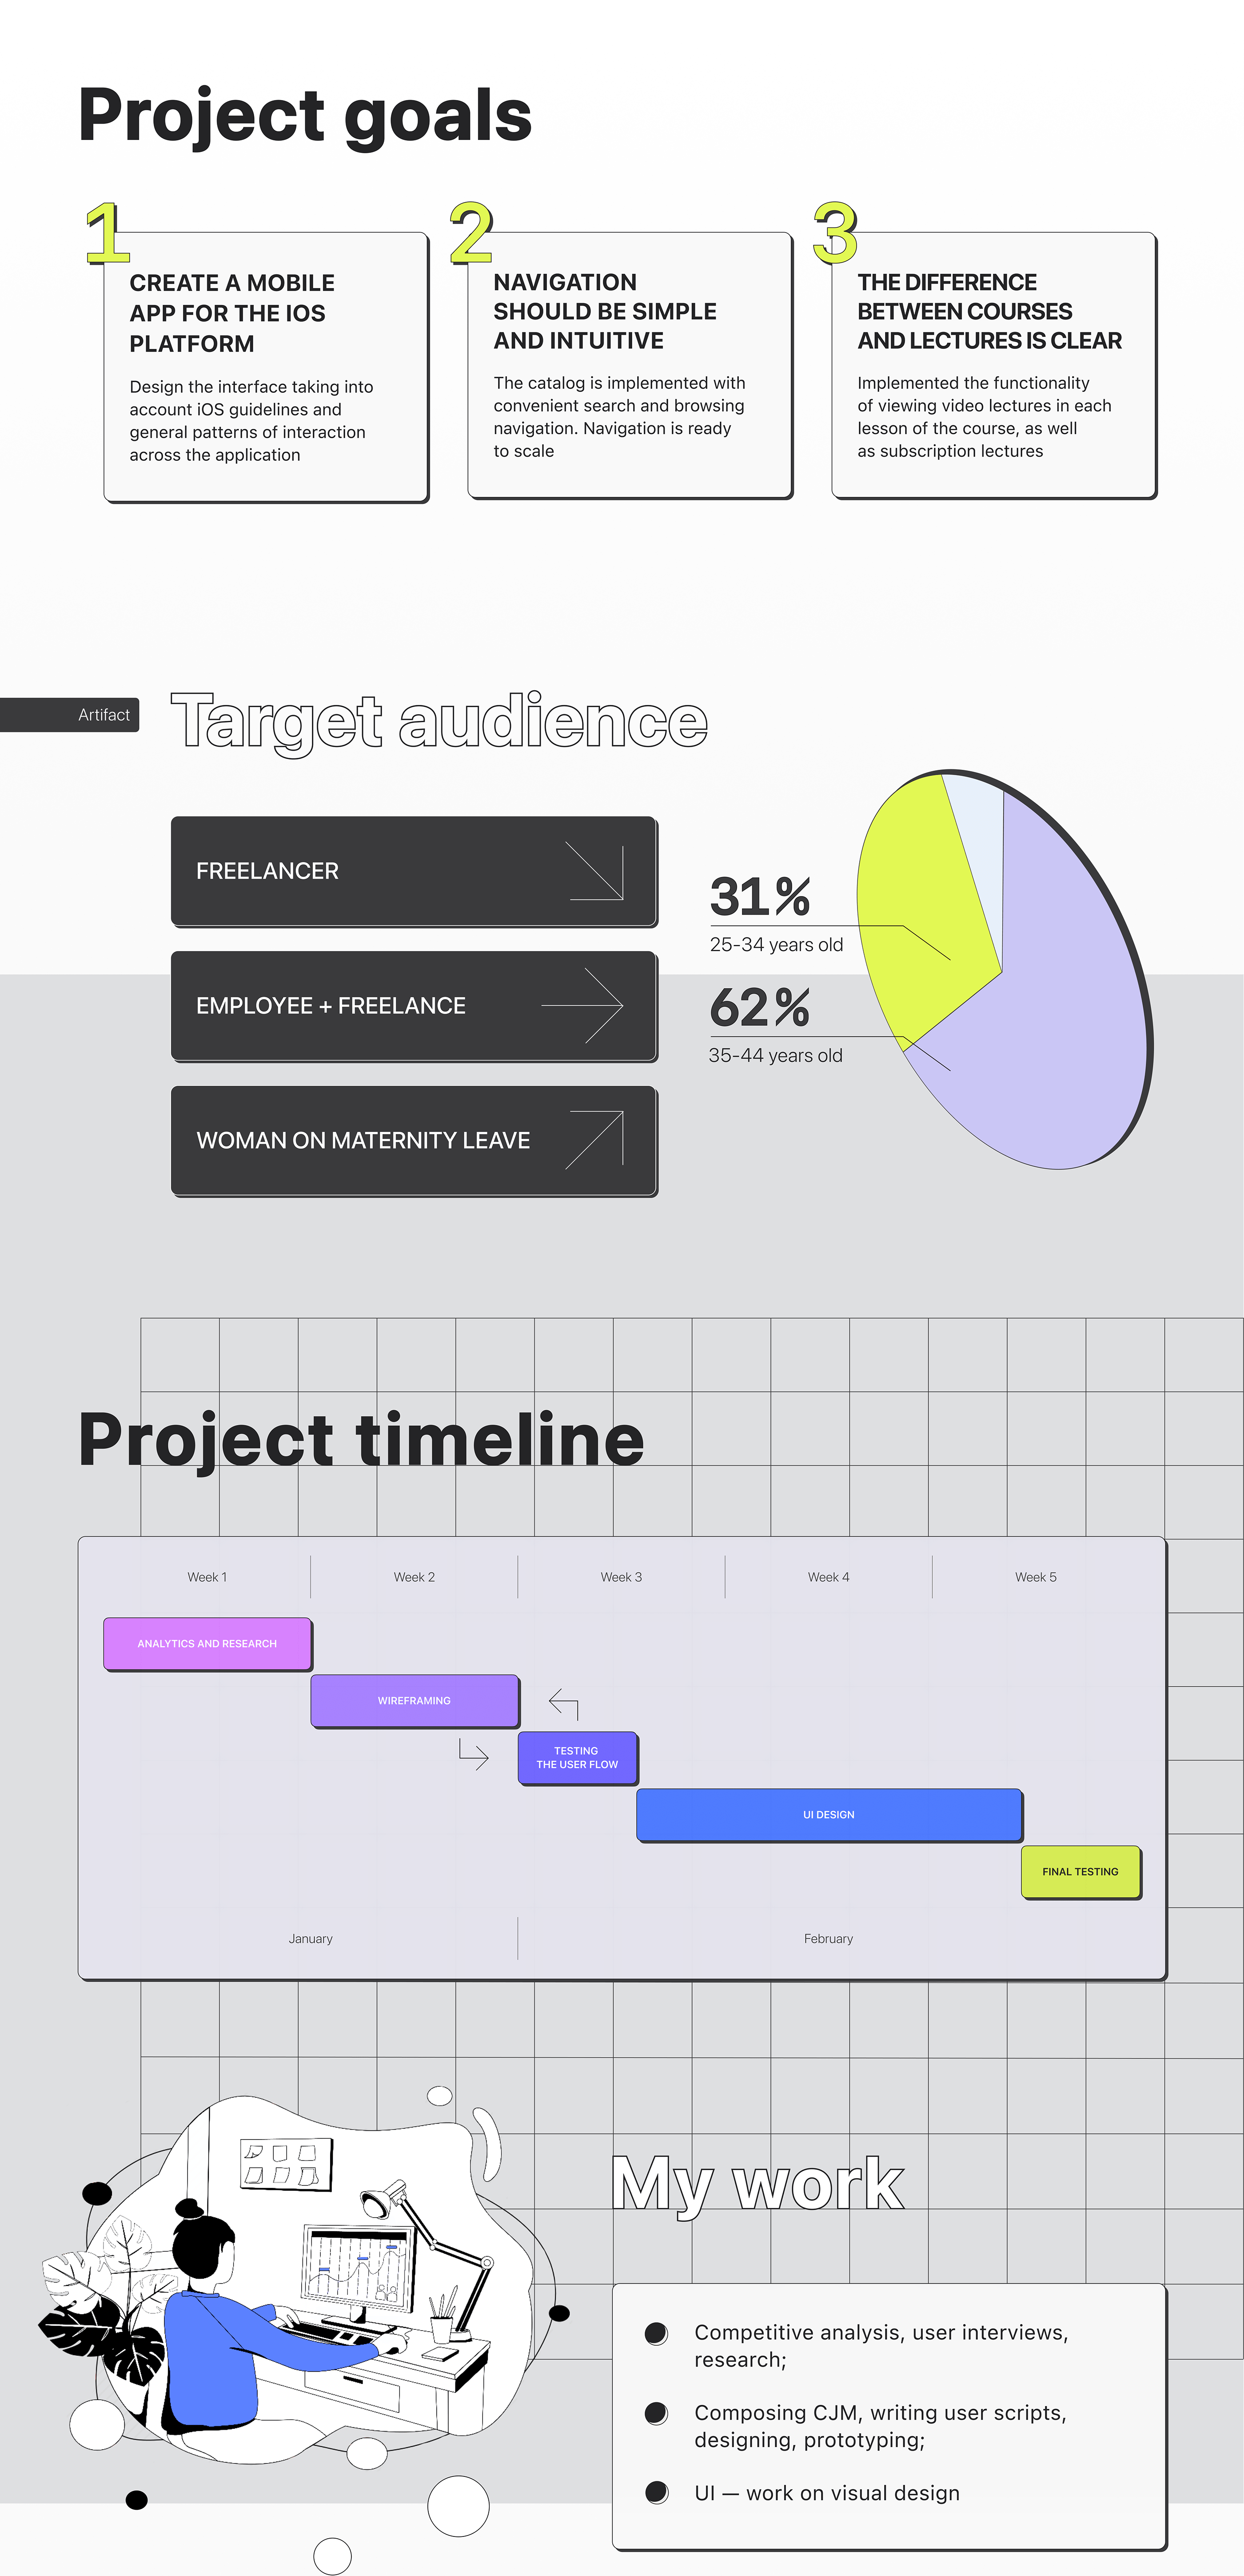The image size is (1244, 2576).
Task: Click the bullet beside Composing CJM item
Action: click(x=656, y=2413)
